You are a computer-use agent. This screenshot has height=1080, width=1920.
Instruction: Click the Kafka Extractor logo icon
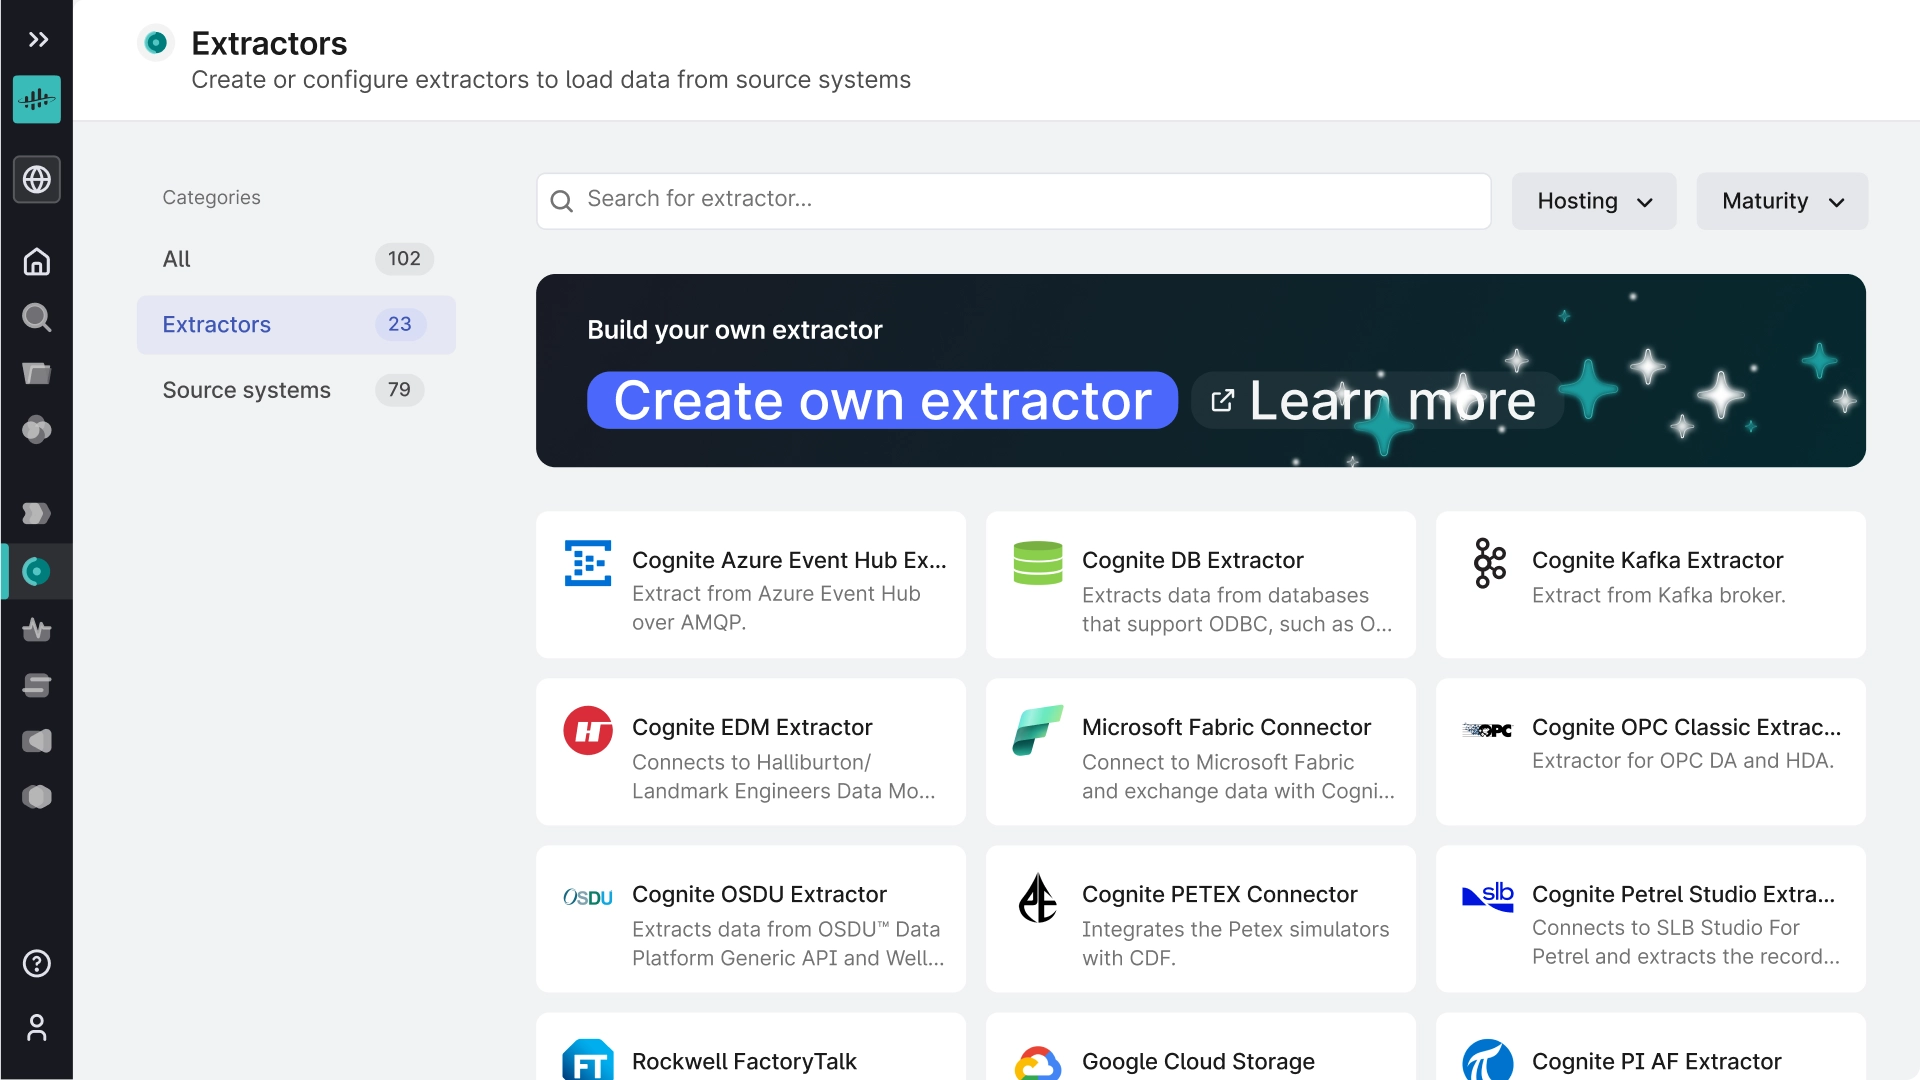[1489, 563]
